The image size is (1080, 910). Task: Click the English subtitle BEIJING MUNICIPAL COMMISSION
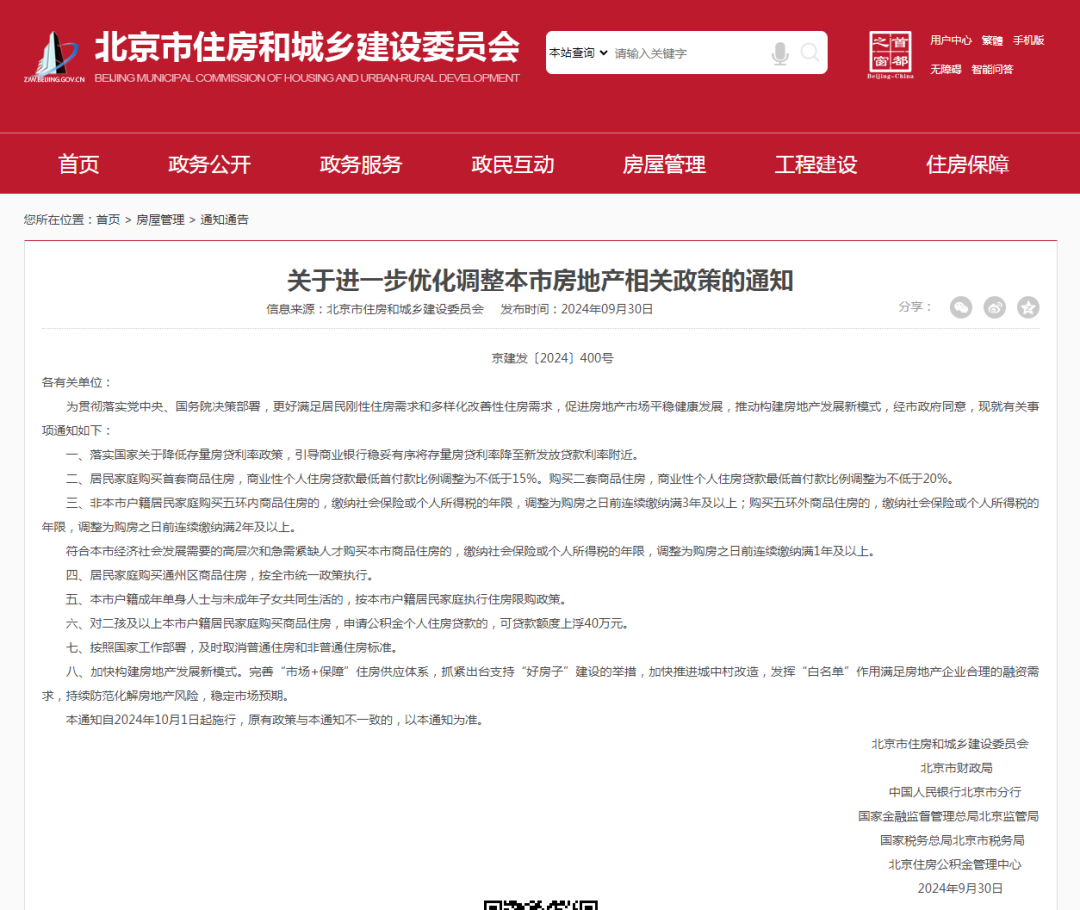click(307, 78)
